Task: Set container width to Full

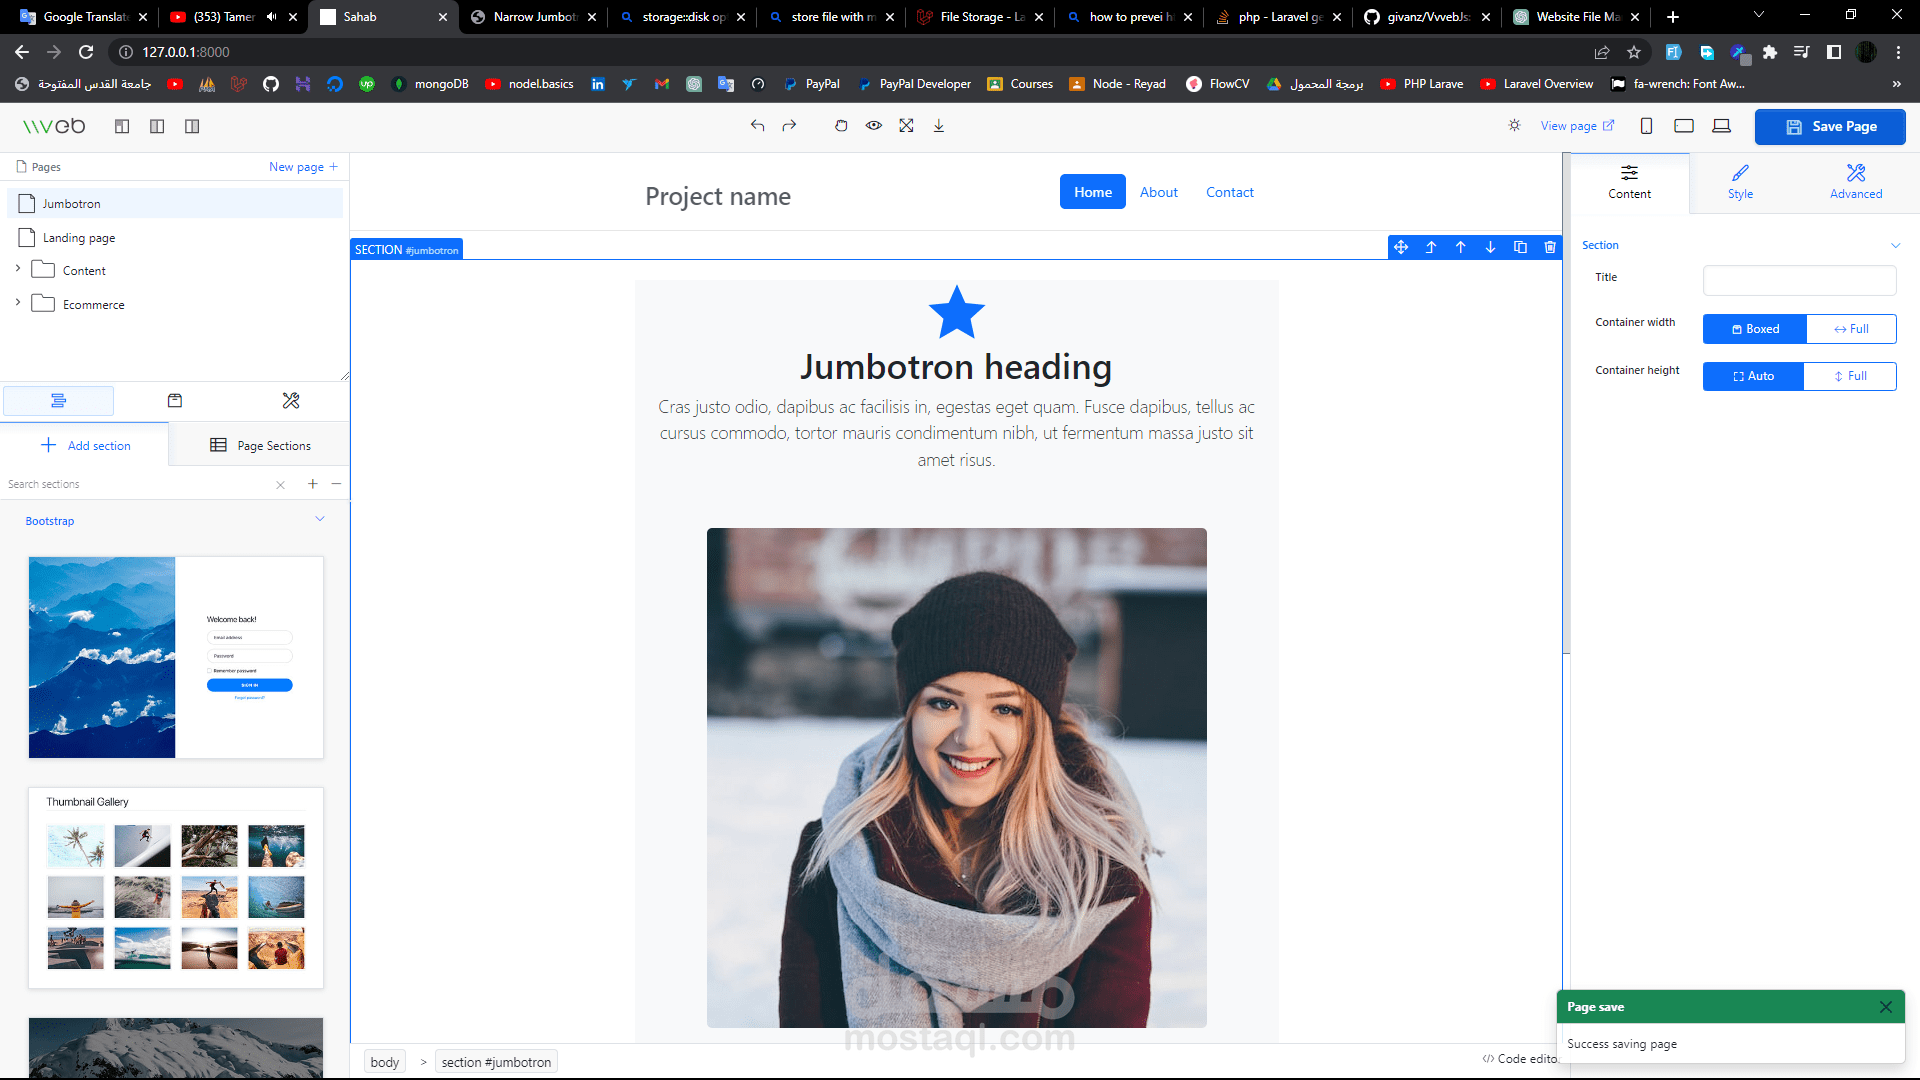Action: (x=1850, y=329)
